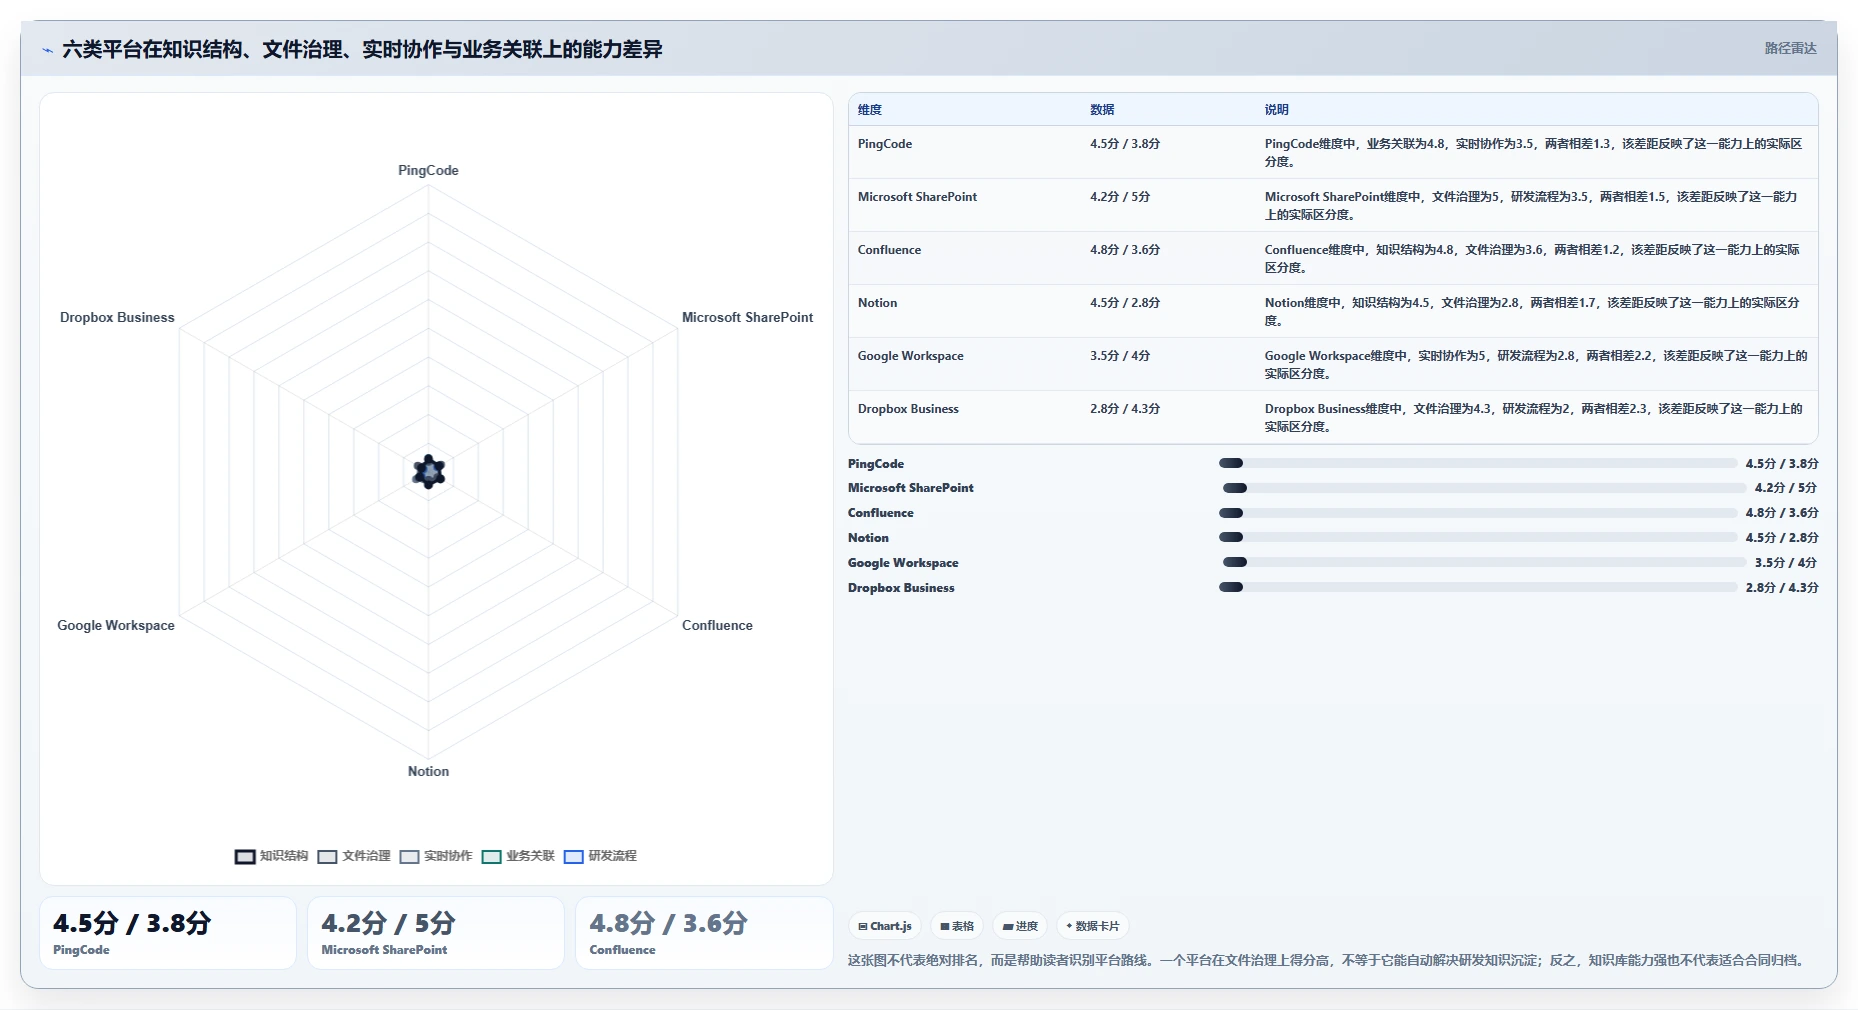Viewport: 1858px width, 1010px height.
Task: Click the 数据 column header
Action: [x=1102, y=110]
